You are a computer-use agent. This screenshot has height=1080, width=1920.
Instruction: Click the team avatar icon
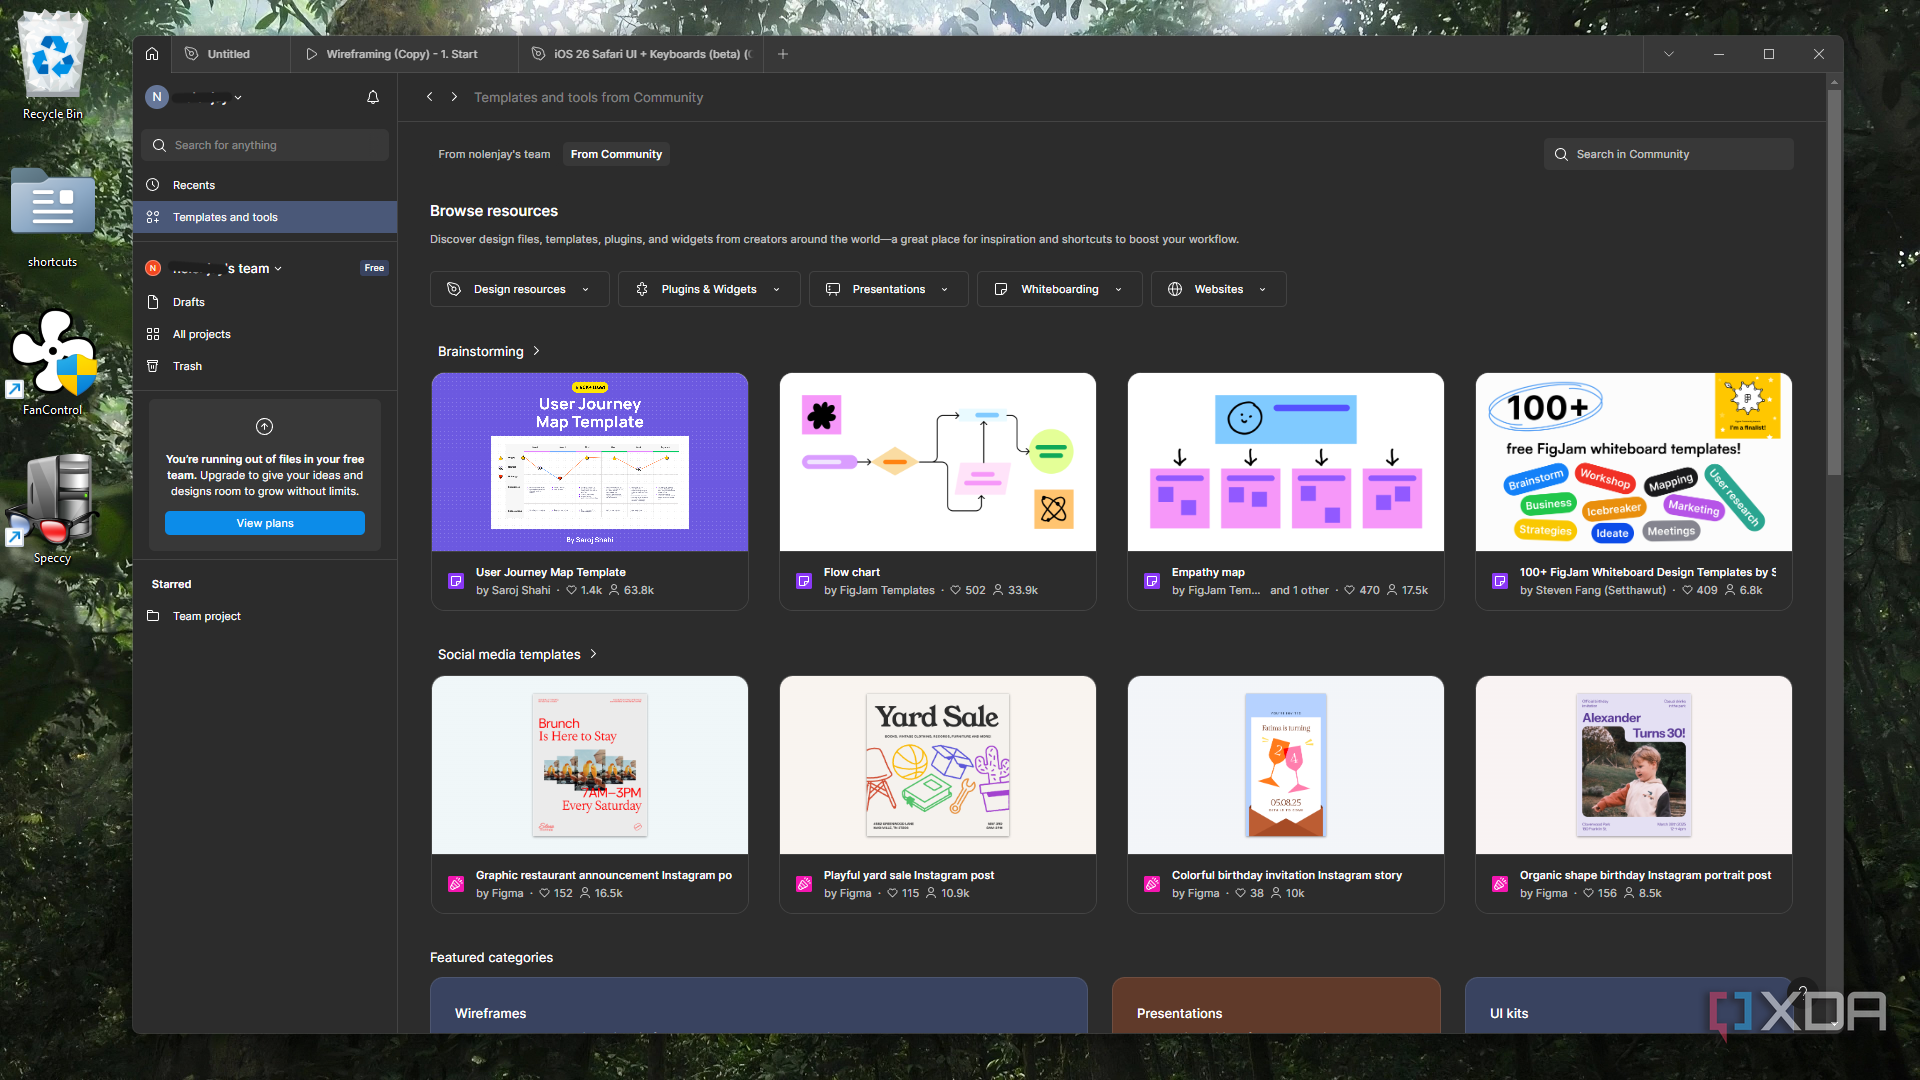tap(153, 268)
